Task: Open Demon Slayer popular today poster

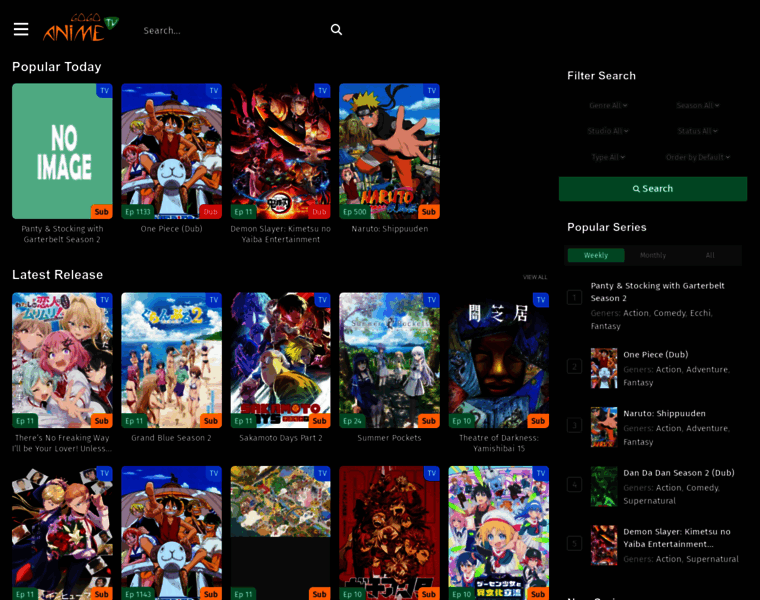Action: [280, 151]
